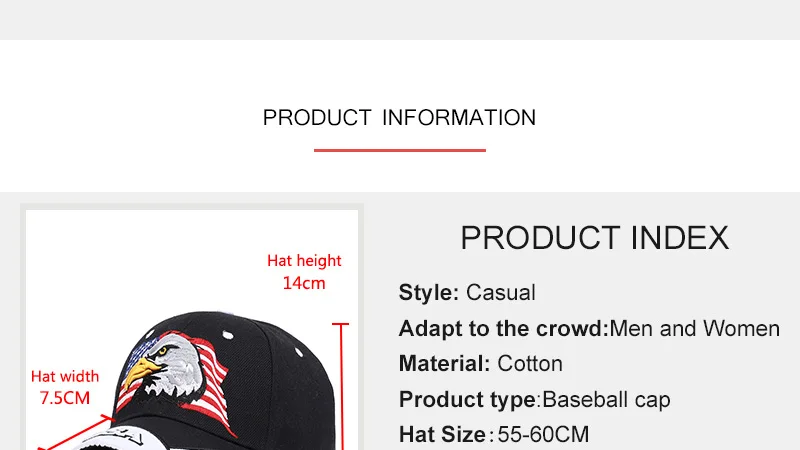Click the Product type label

click(x=467, y=399)
